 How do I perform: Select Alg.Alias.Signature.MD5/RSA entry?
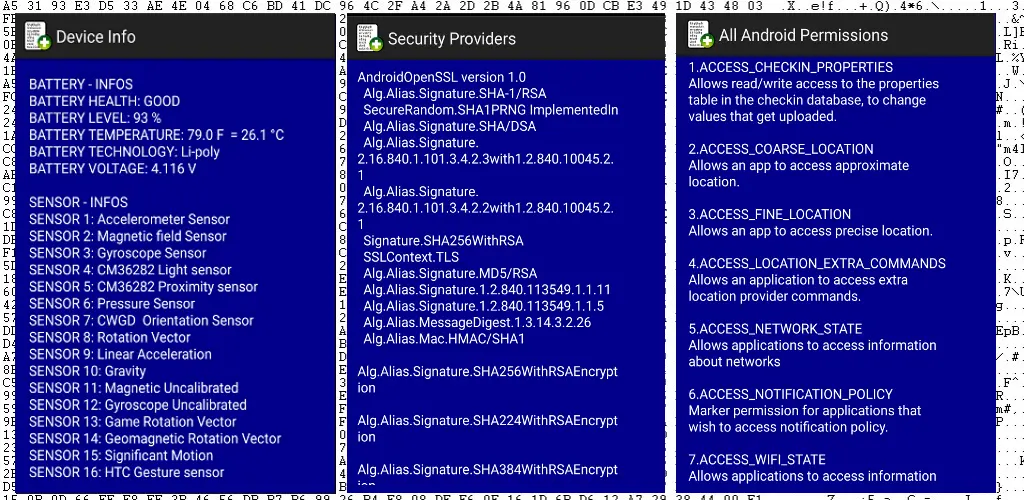coord(451,273)
